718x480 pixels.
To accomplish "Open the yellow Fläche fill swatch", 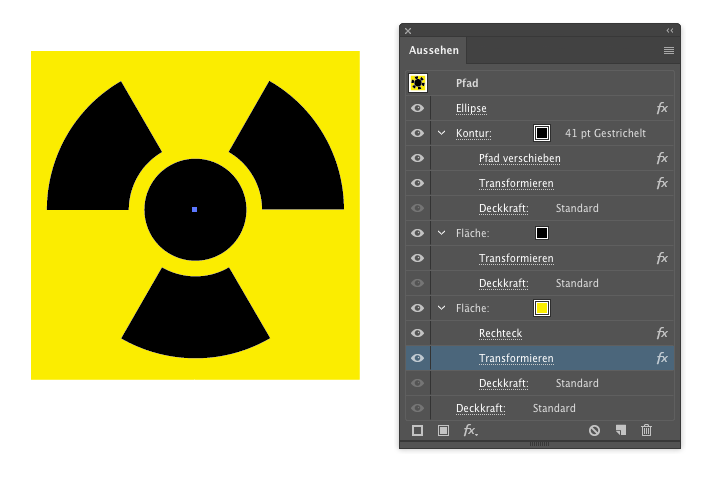I will coord(542,308).
